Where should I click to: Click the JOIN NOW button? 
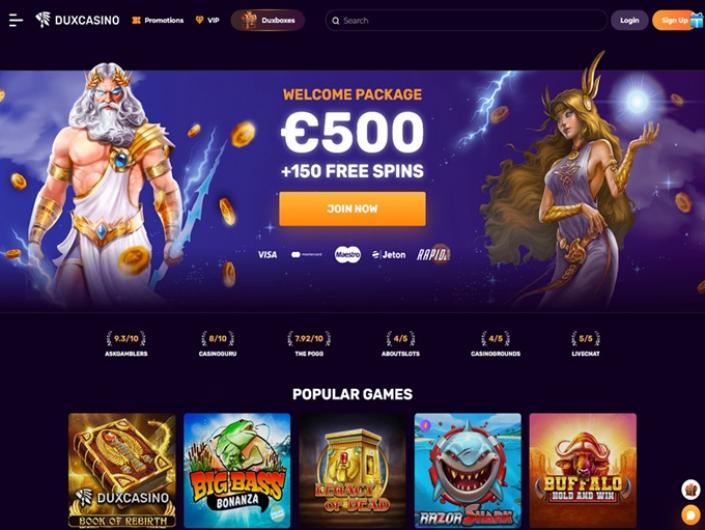point(352,209)
